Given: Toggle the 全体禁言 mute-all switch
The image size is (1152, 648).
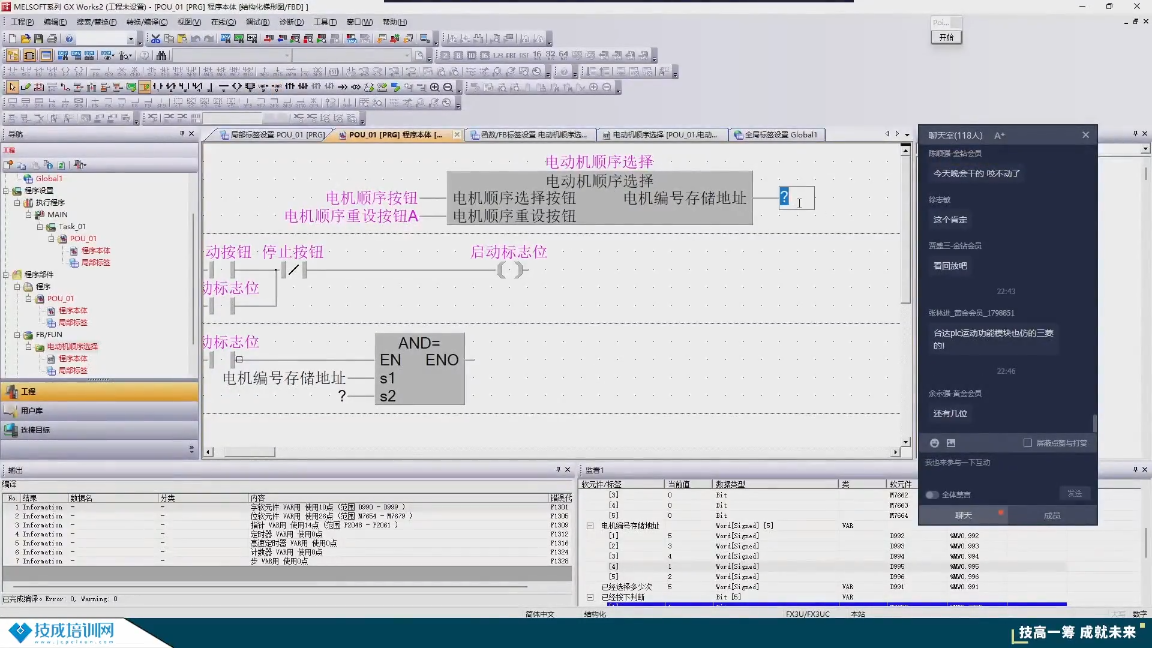Looking at the screenshot, I should (x=933, y=494).
